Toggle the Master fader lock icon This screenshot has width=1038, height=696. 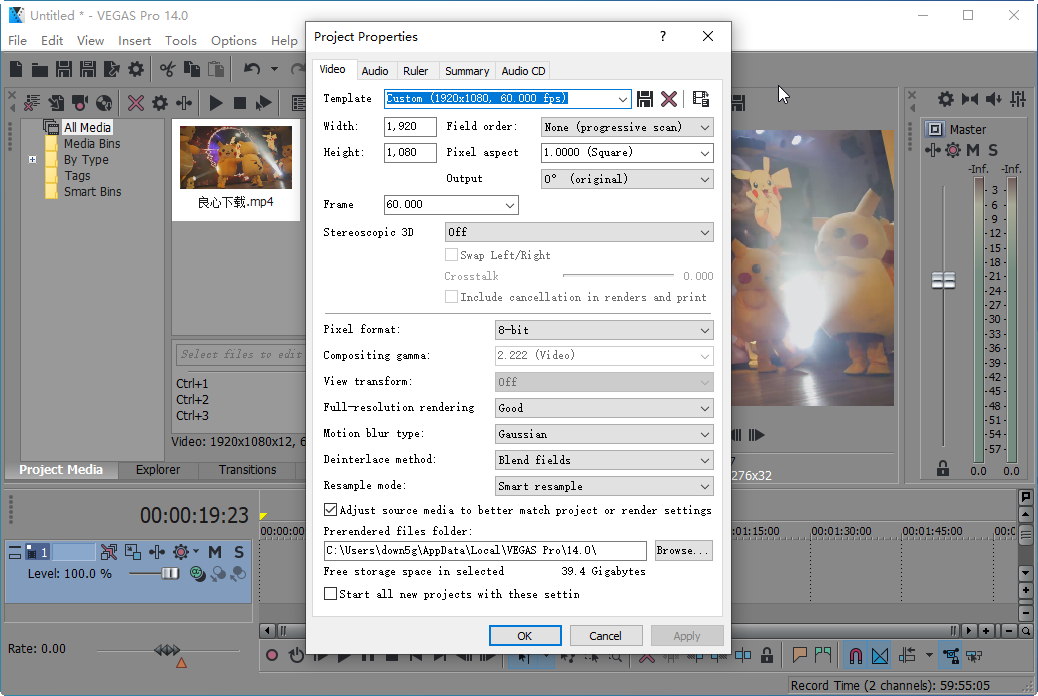pos(943,468)
